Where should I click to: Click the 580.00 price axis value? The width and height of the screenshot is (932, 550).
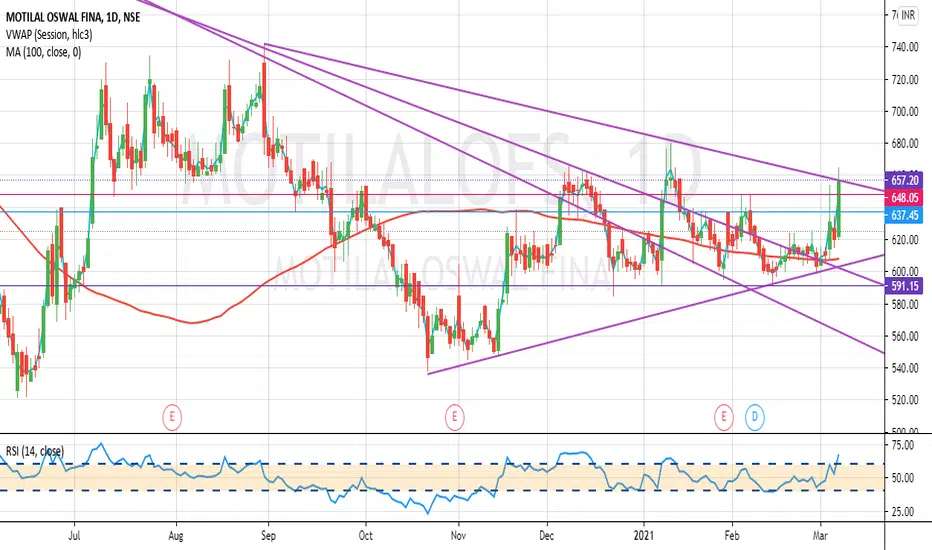click(905, 304)
